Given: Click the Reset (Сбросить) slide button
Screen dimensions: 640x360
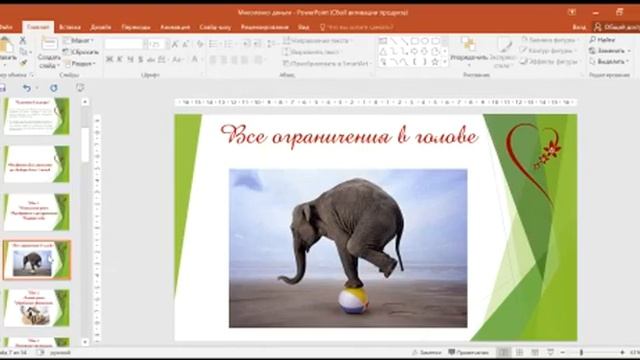Looking at the screenshot, I should pyautogui.click(x=80, y=52).
